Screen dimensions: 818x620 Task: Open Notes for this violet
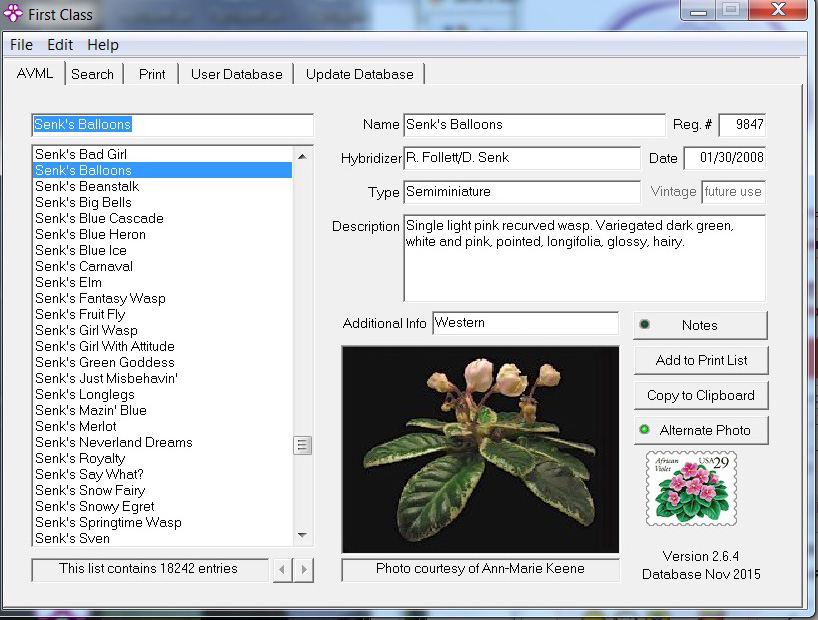(x=701, y=325)
